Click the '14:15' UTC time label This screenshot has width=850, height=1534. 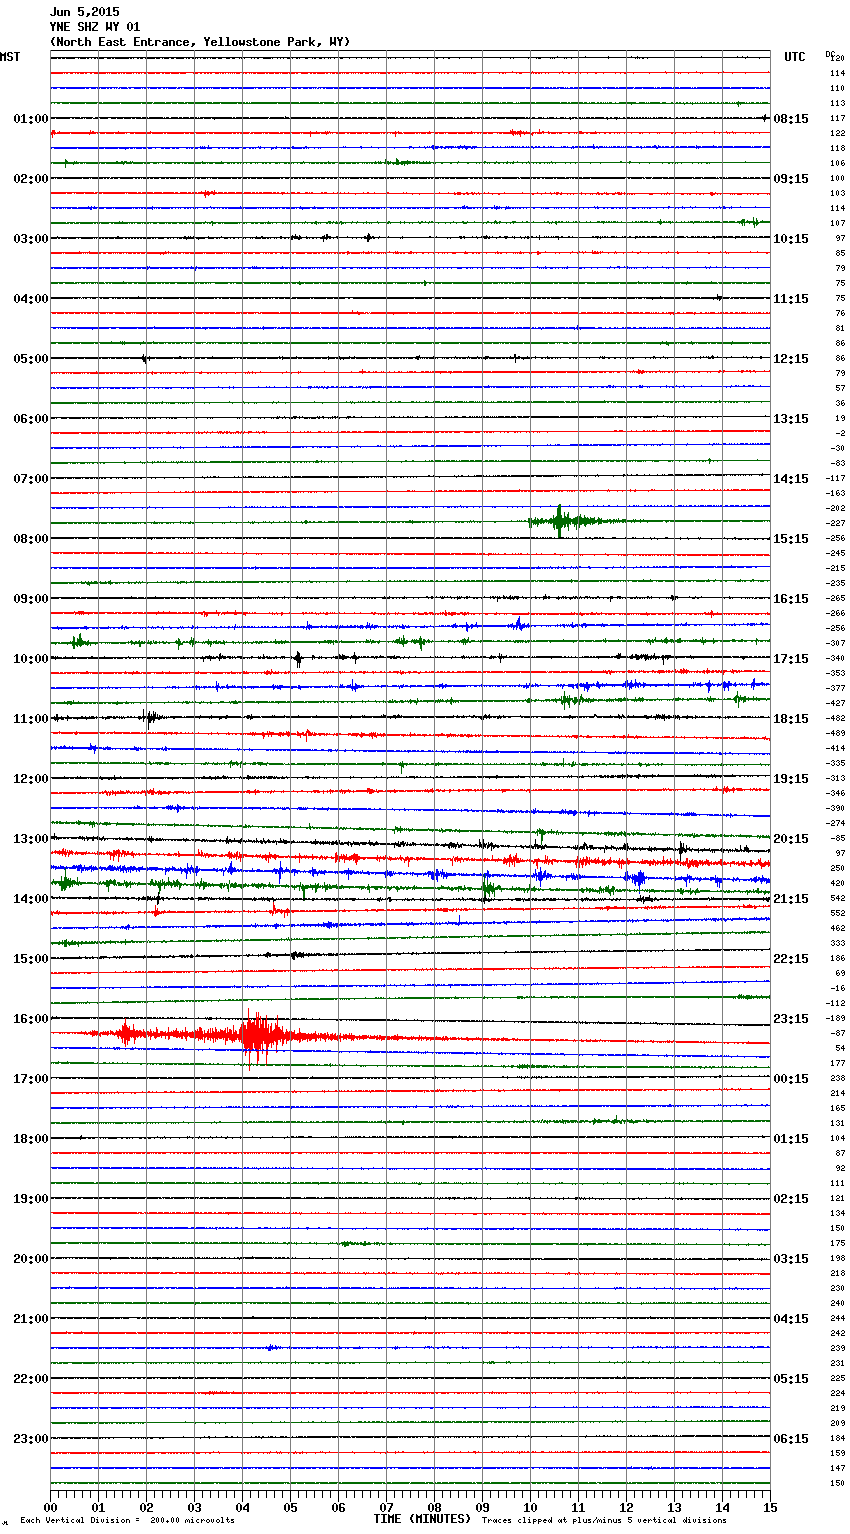point(791,479)
